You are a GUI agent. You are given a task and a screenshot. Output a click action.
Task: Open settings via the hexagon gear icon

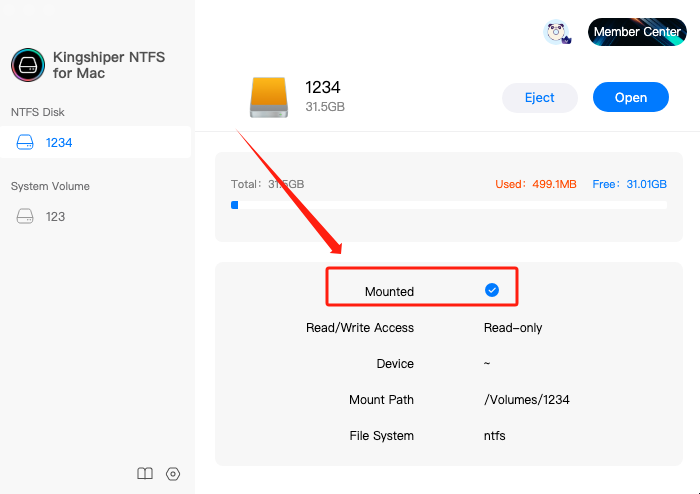[173, 473]
